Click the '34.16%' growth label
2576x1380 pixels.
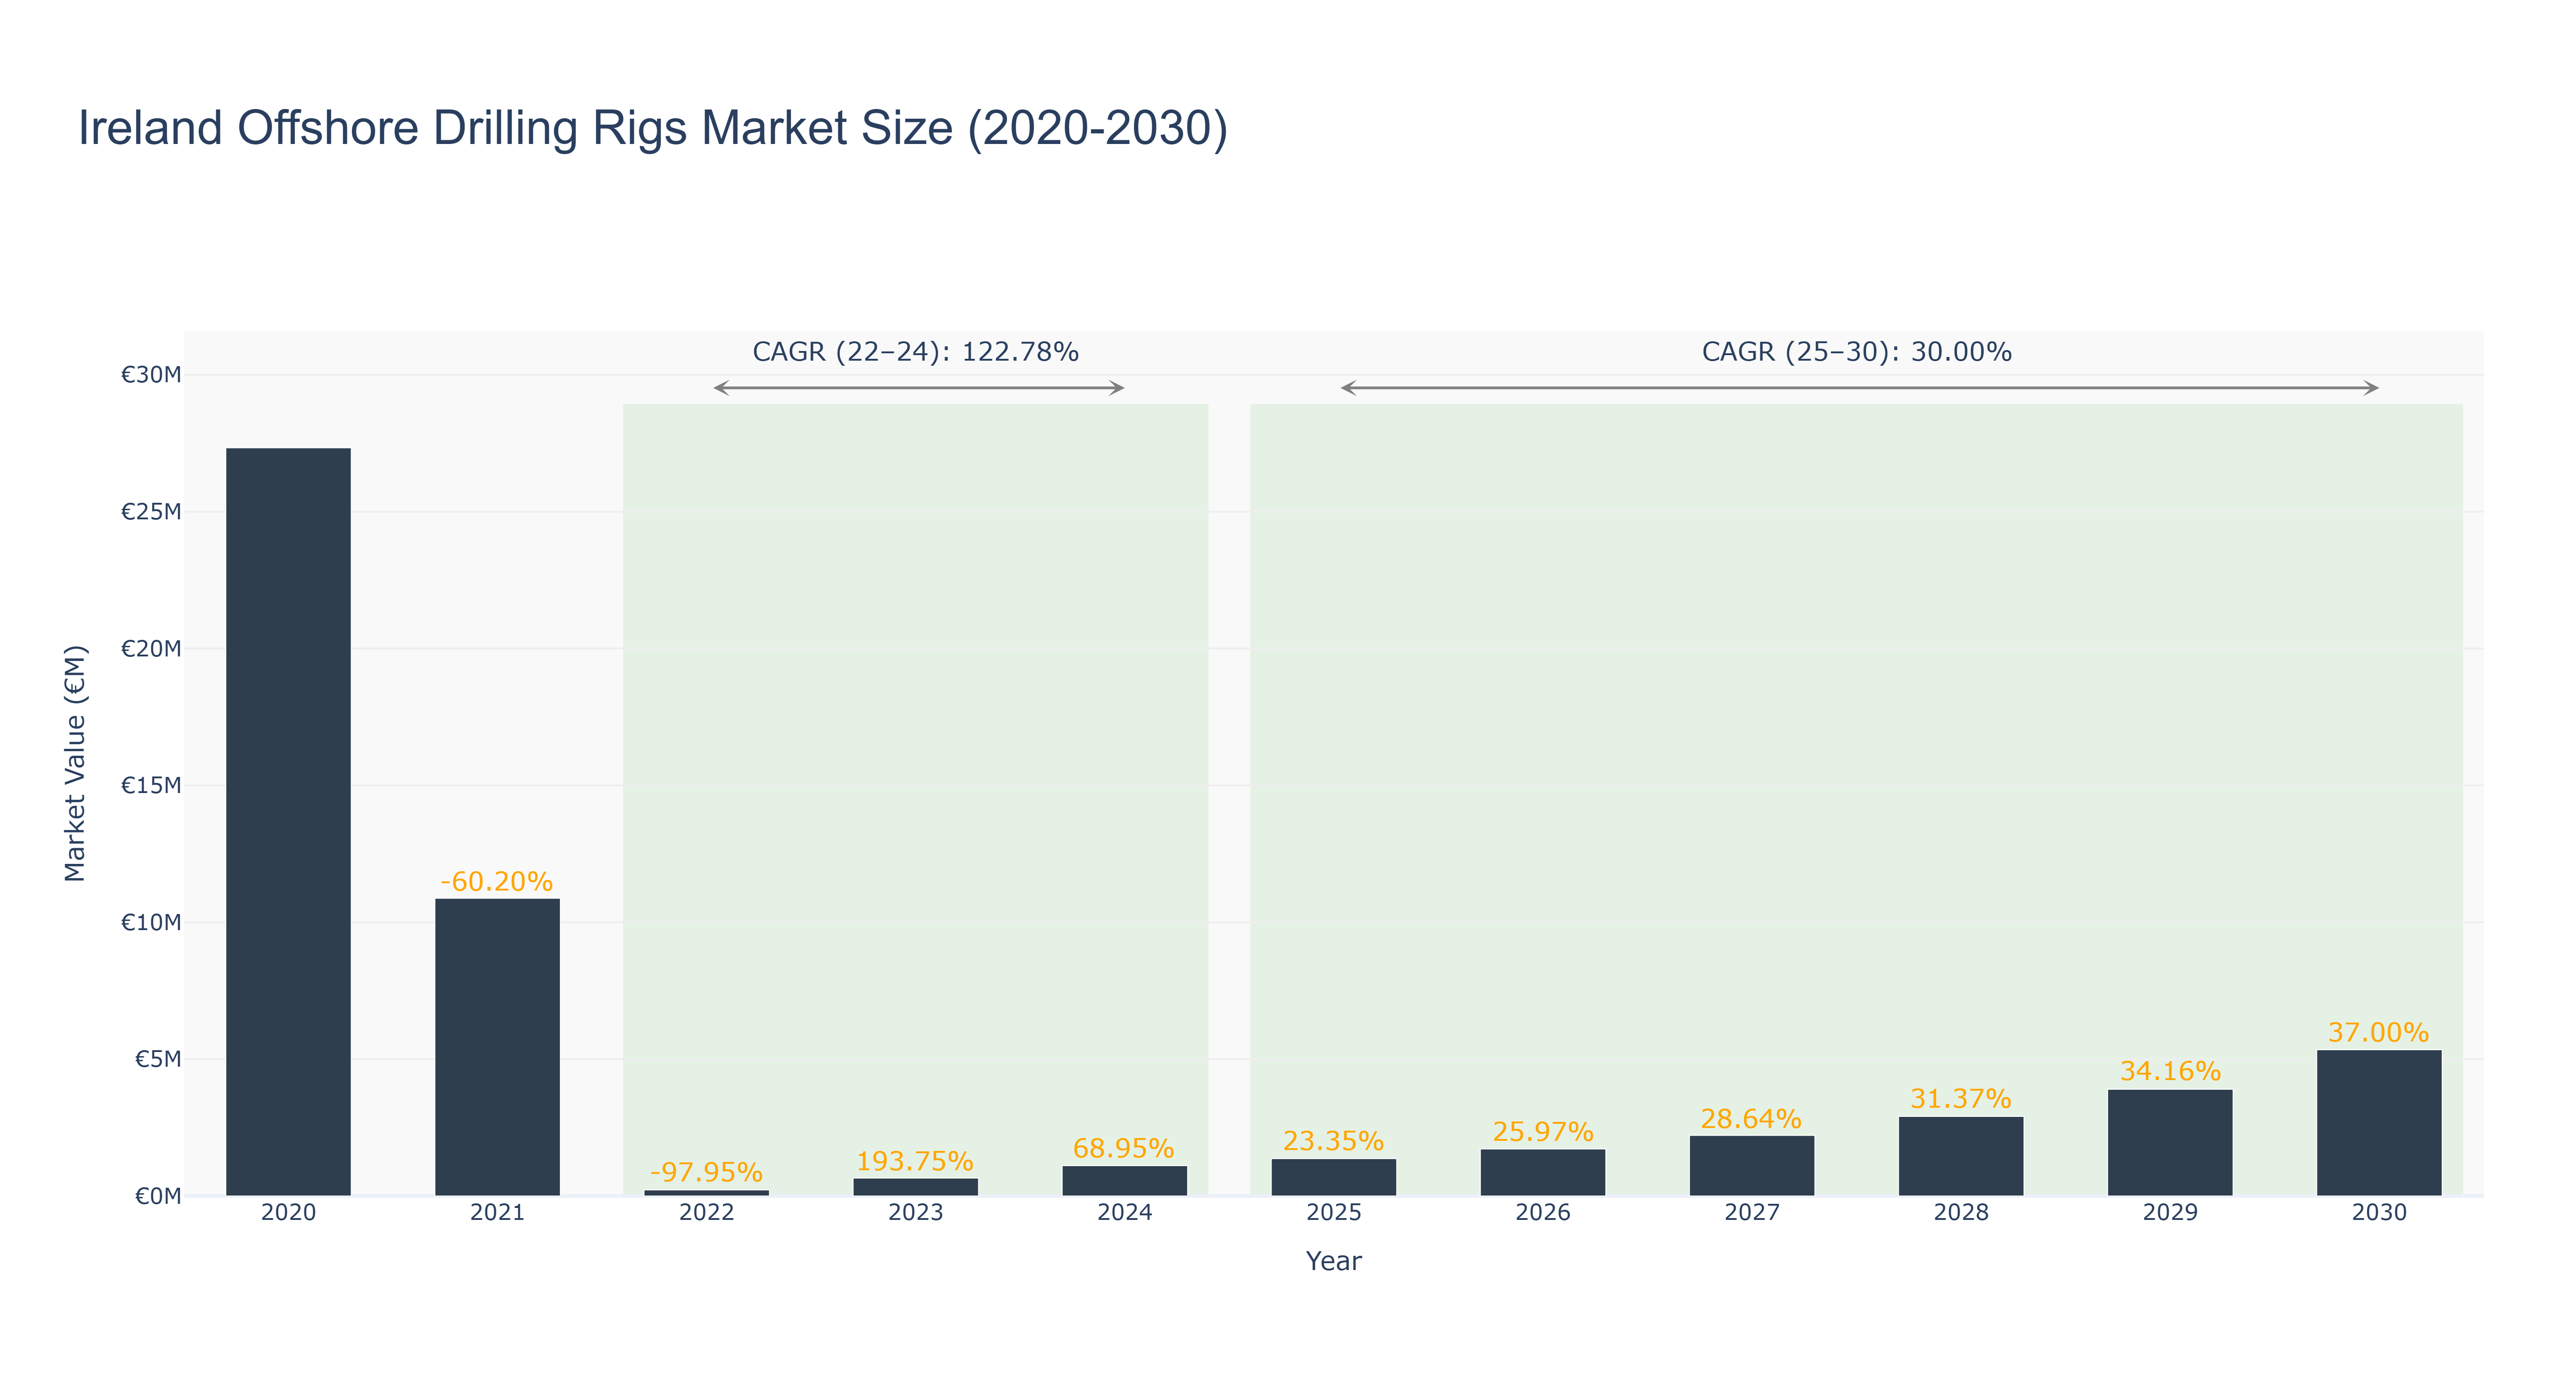[2170, 1072]
